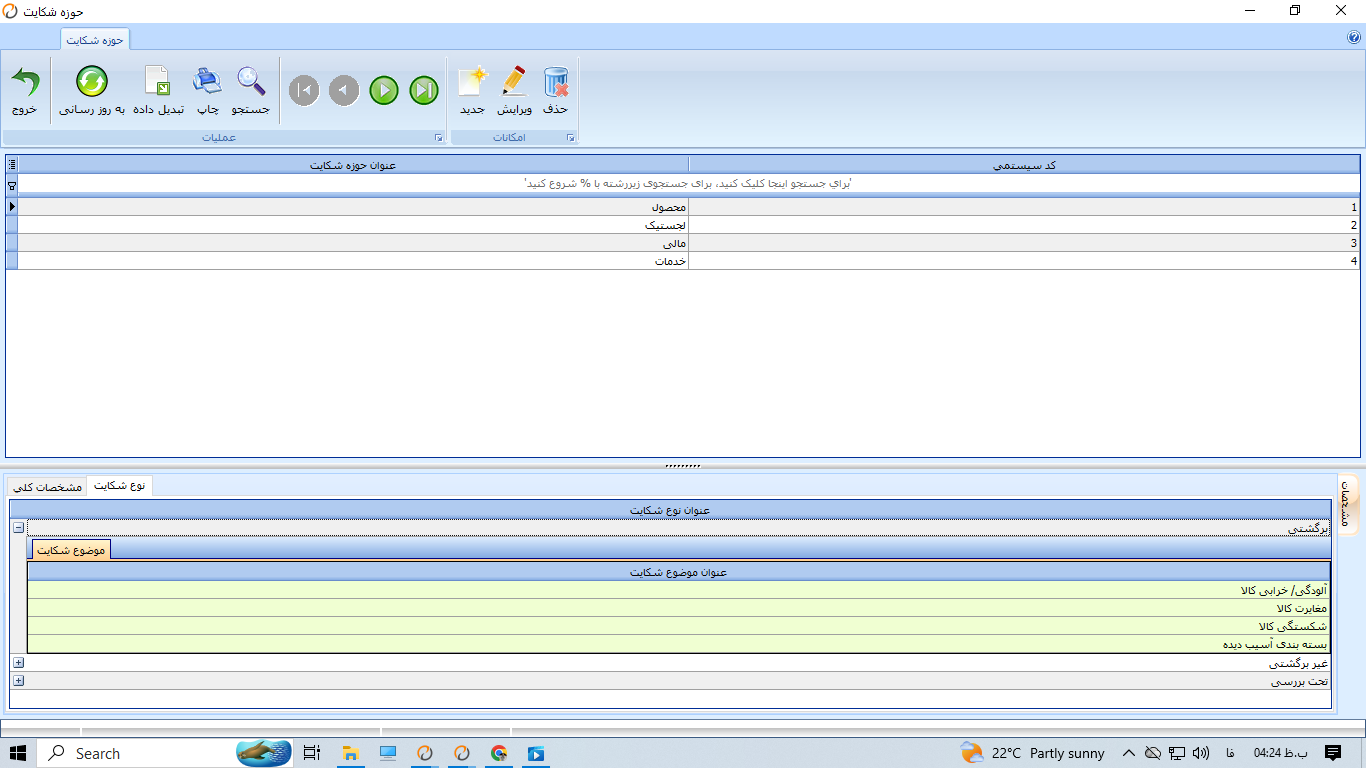Go to the first record navigation button
Image resolution: width=1366 pixels, height=768 pixels.
click(x=304, y=91)
